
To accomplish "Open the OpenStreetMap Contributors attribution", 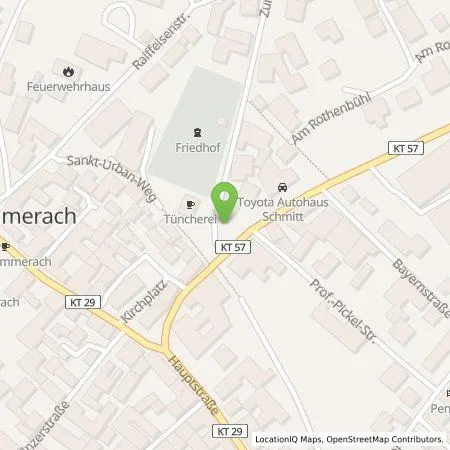I will [385, 439].
